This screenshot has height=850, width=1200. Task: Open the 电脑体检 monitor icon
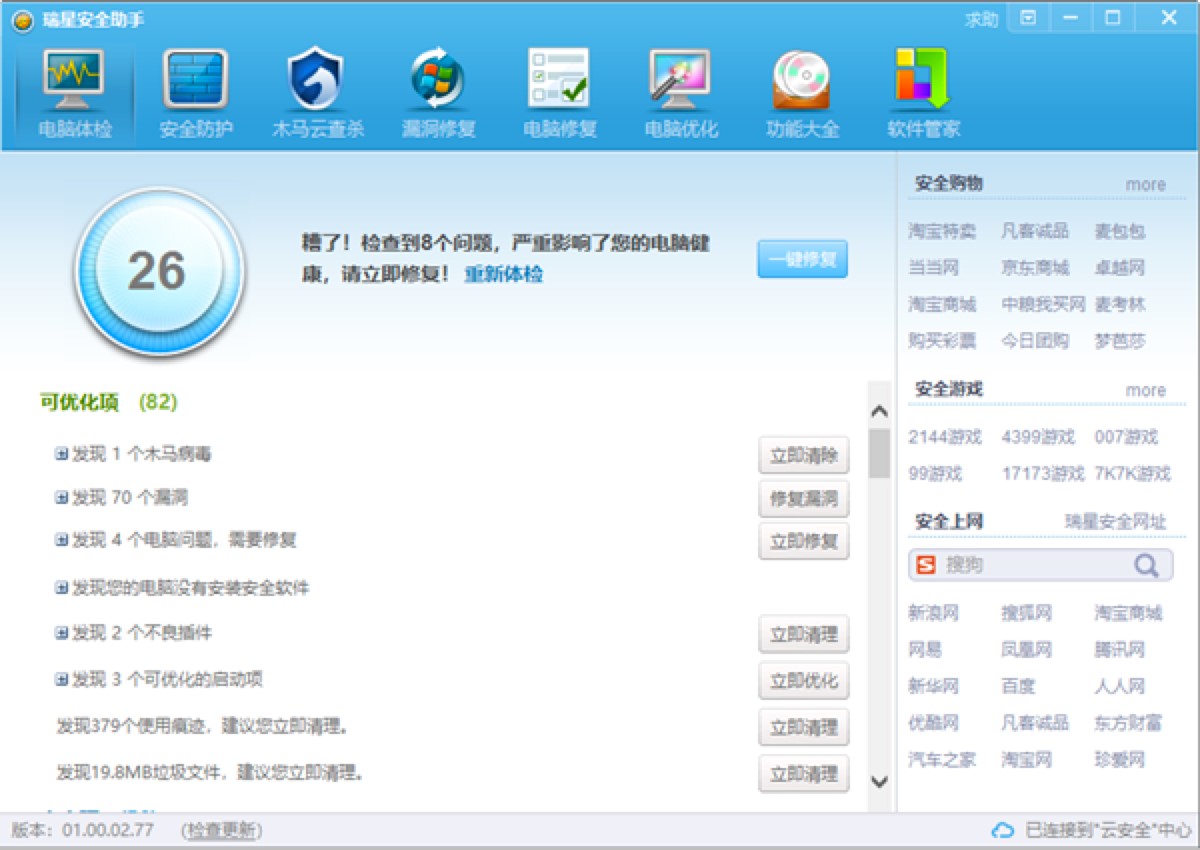pos(74,80)
